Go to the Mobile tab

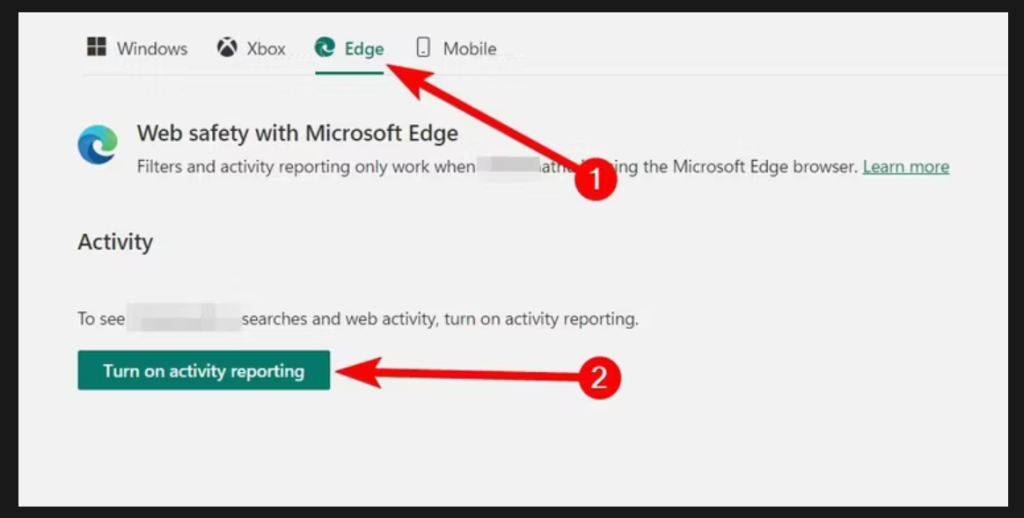[469, 48]
